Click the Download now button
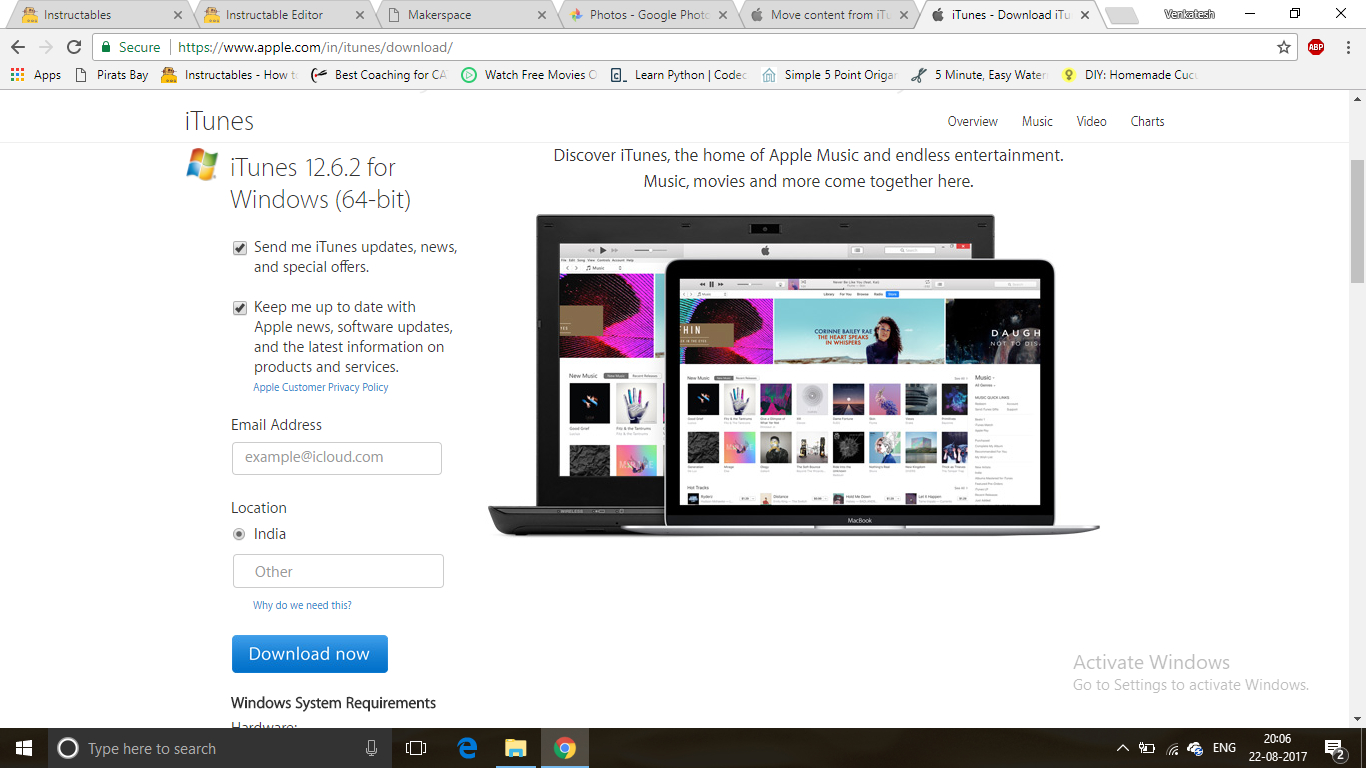 [x=310, y=654]
